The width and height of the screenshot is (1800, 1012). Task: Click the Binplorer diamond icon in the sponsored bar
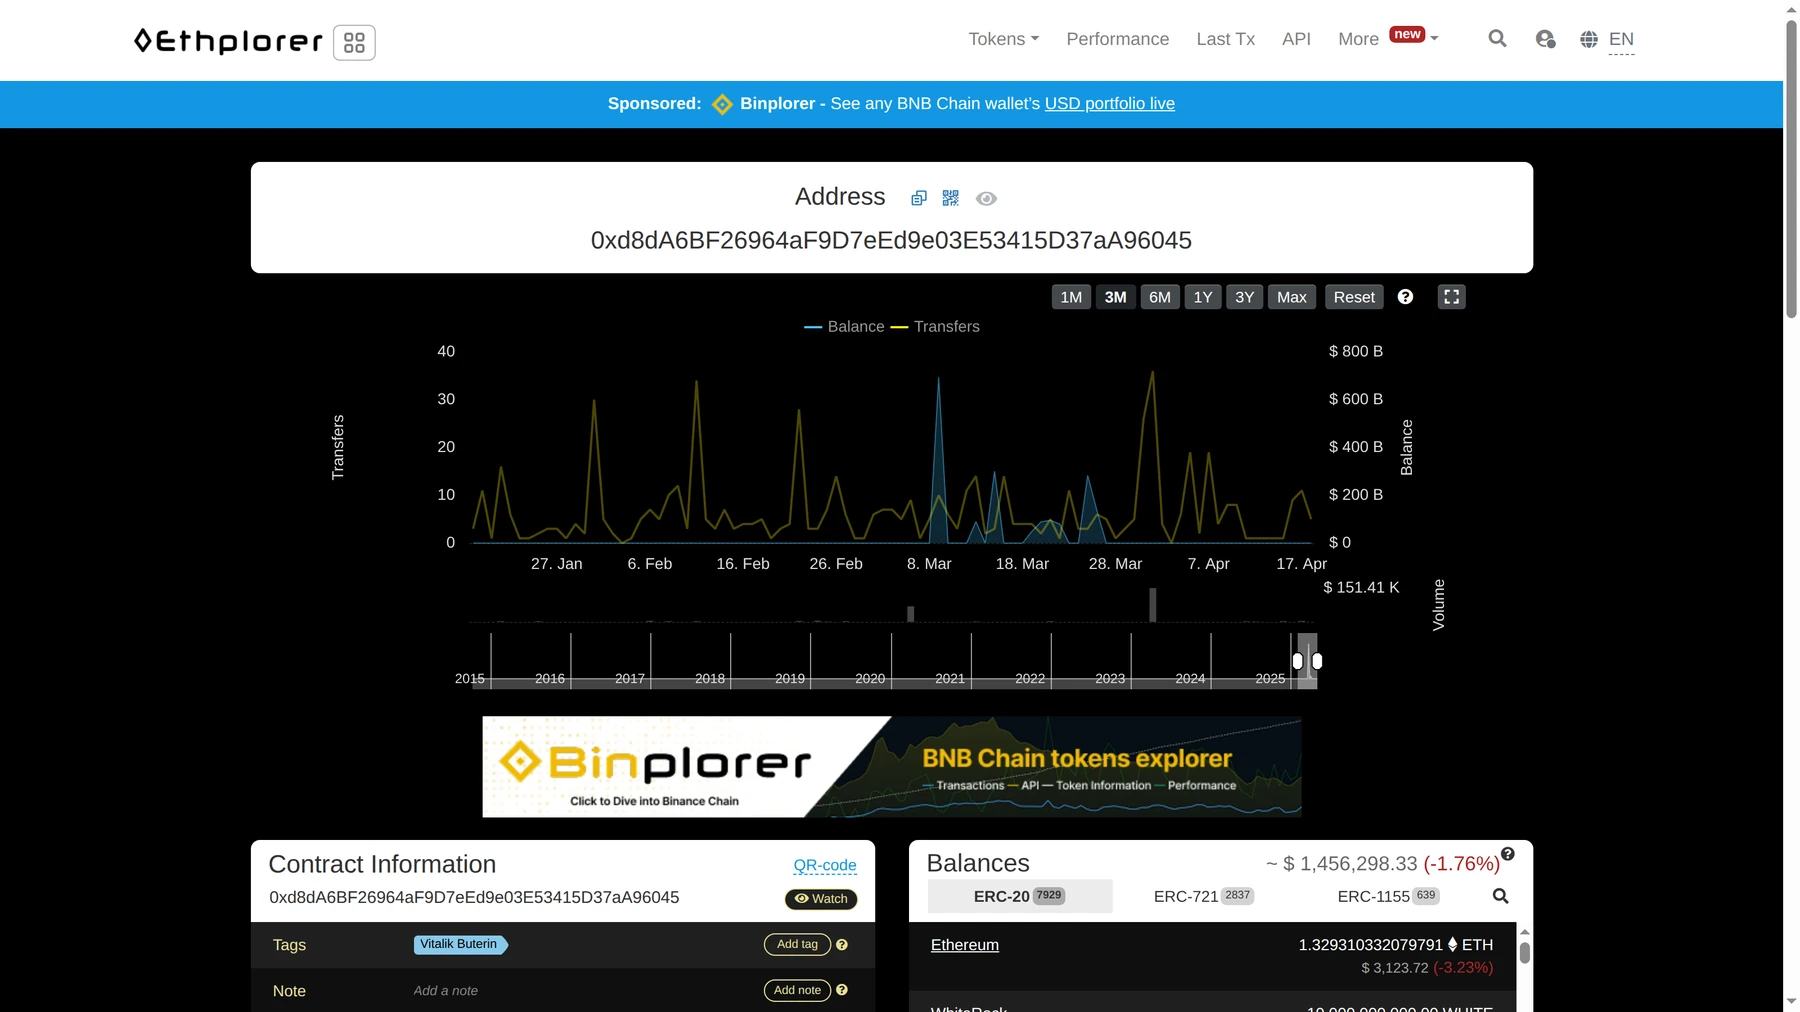(x=722, y=104)
